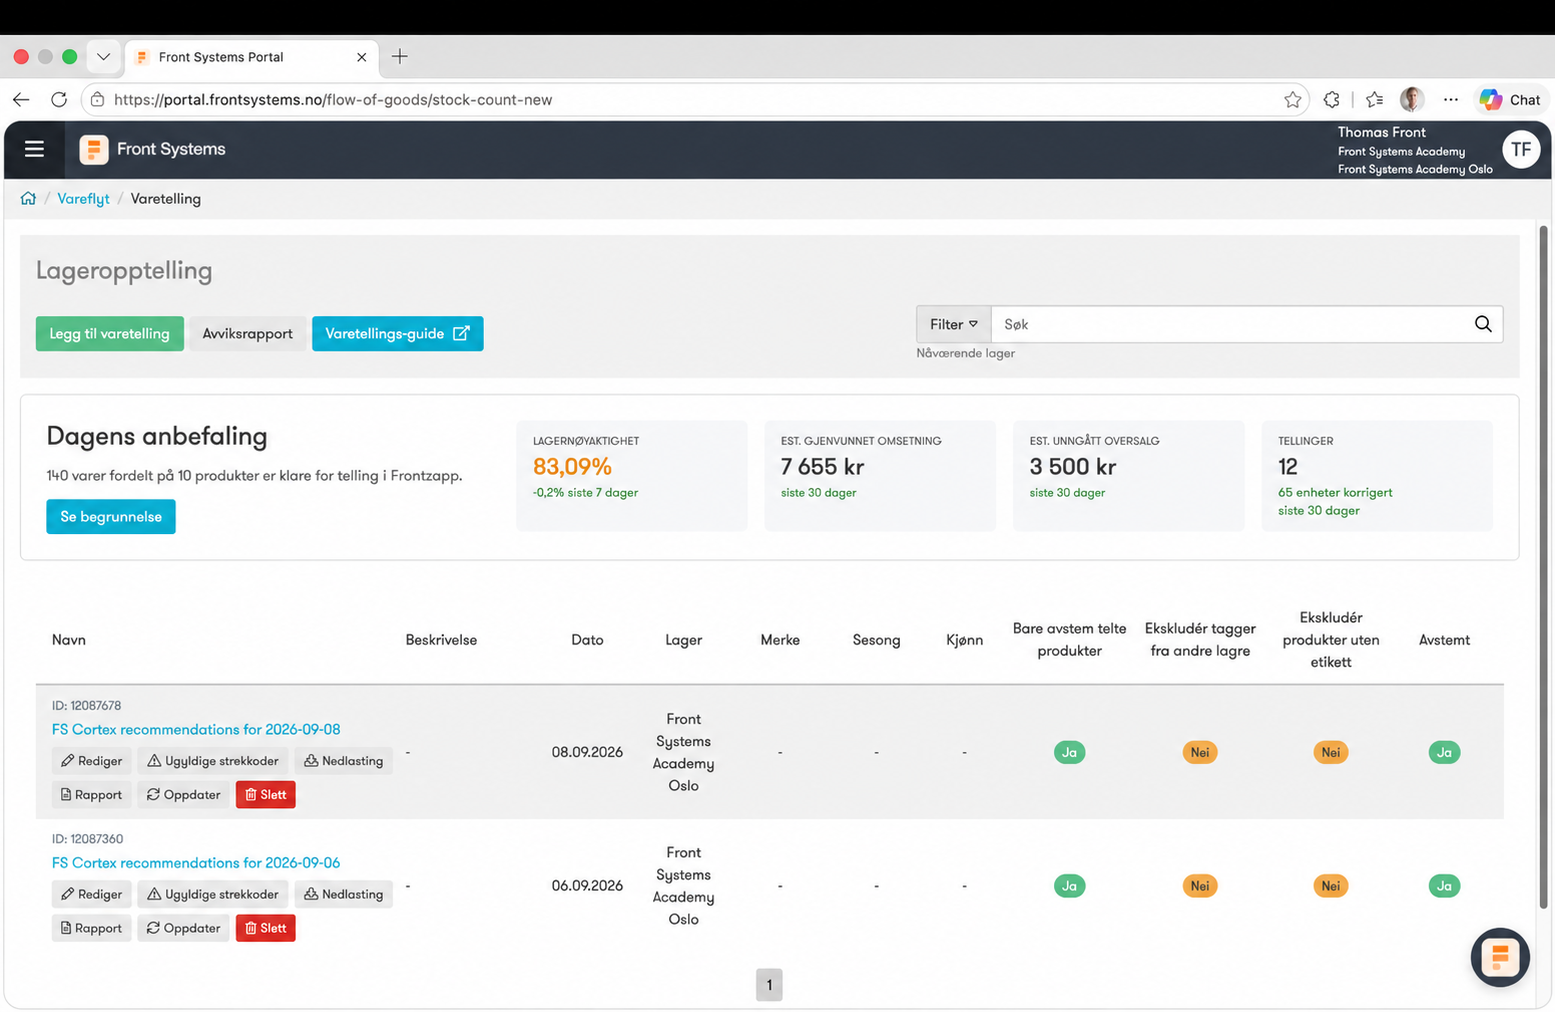View site information lock icon
Viewport: 1555px width, 1012px height.
[x=97, y=99]
